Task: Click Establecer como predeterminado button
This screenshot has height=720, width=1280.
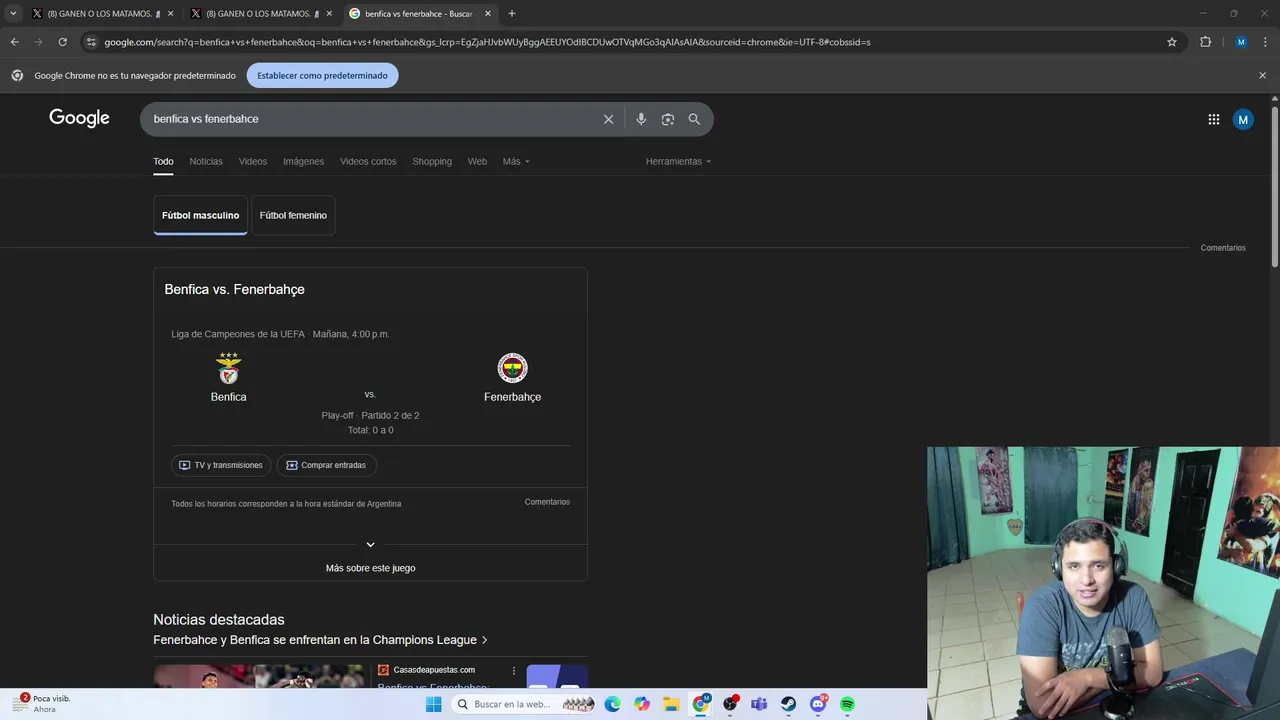Action: tap(322, 75)
